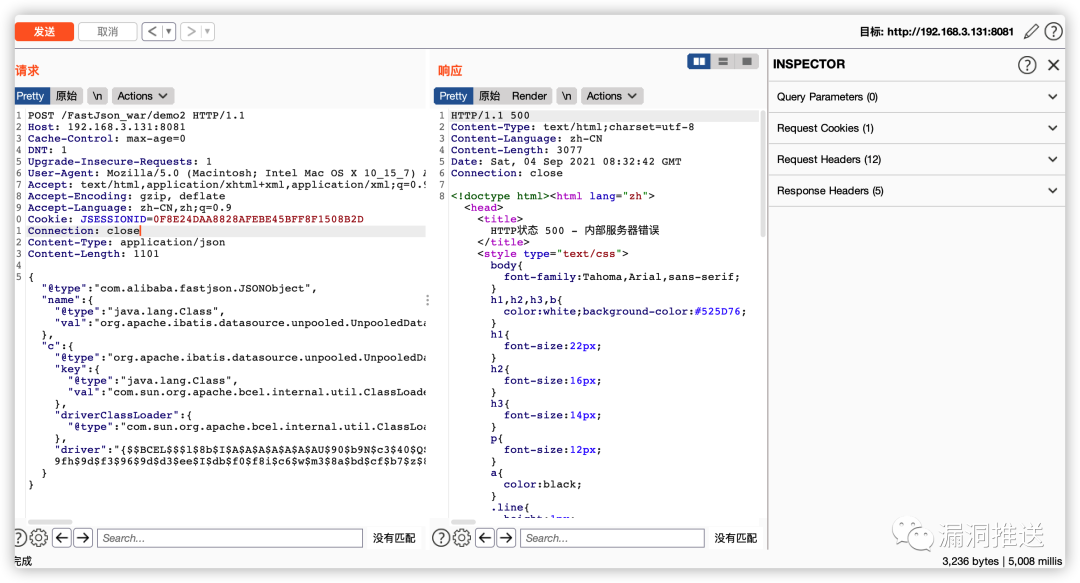Click the Content-Type: application/json header
The image size is (1080, 583).
(126, 242)
